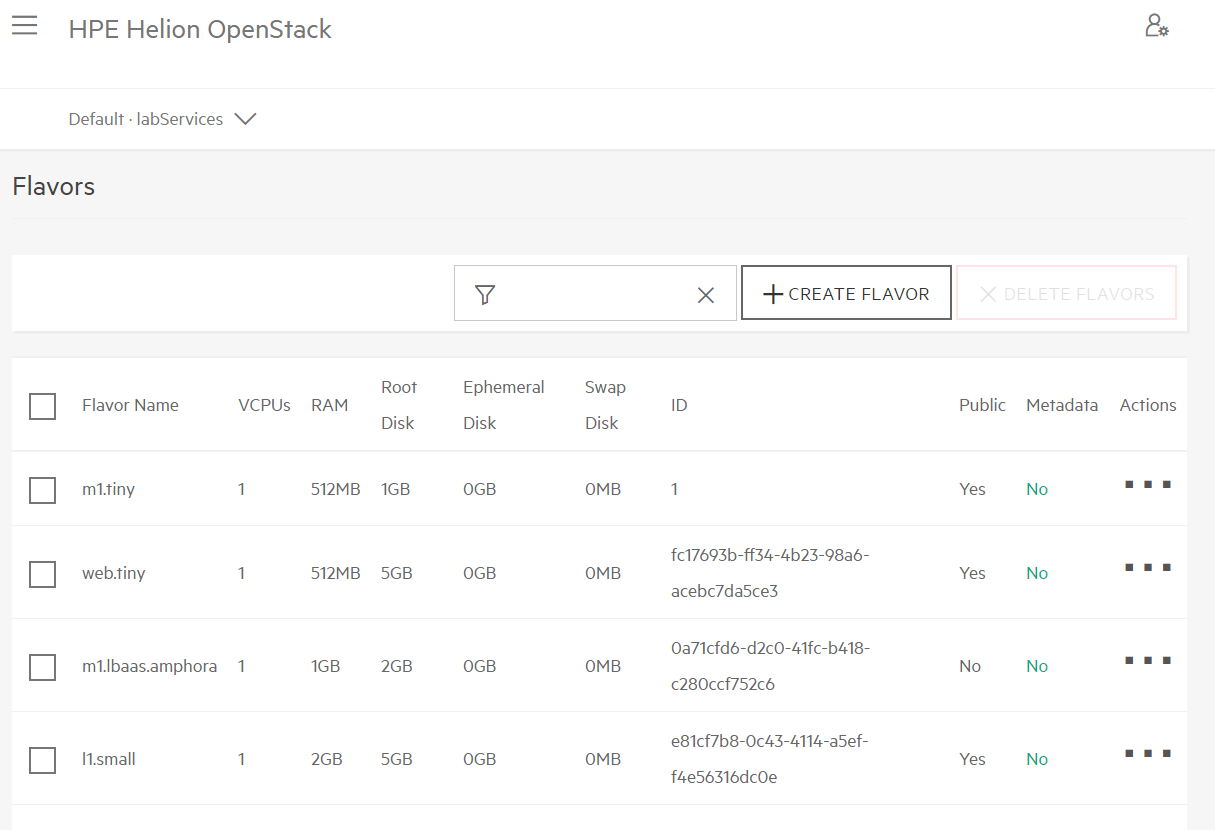
Task: Click the 1GB root disk of m1.tiny
Action: pos(396,489)
